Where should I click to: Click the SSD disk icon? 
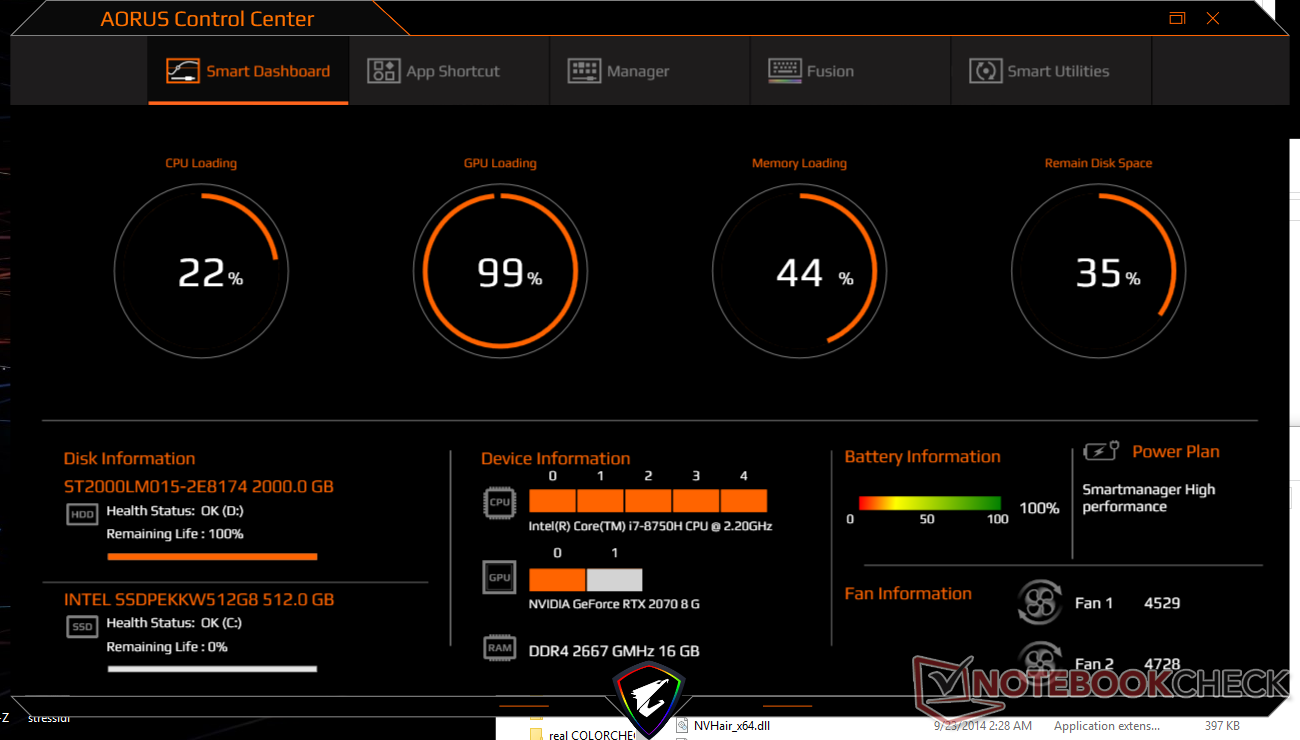(82, 627)
